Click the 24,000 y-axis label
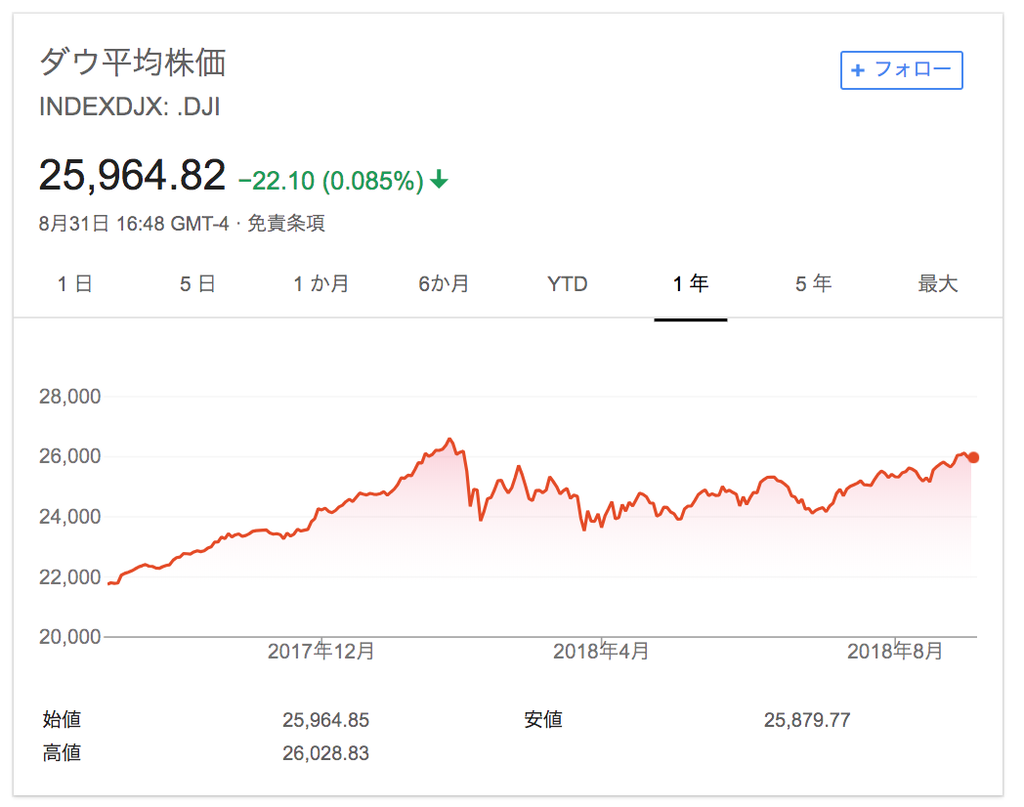The height and width of the screenshot is (807, 1024). coord(70,516)
